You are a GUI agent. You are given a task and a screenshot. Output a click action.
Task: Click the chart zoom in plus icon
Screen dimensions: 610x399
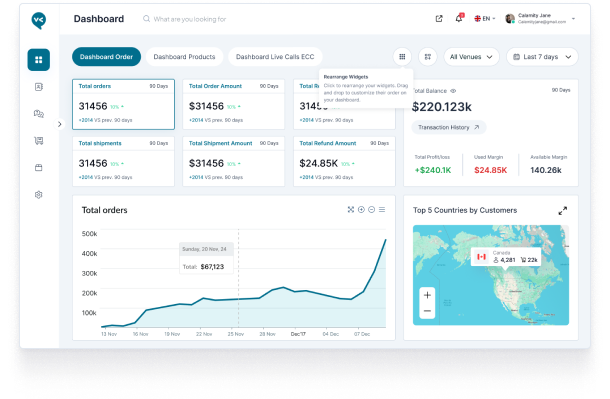pyautogui.click(x=361, y=210)
